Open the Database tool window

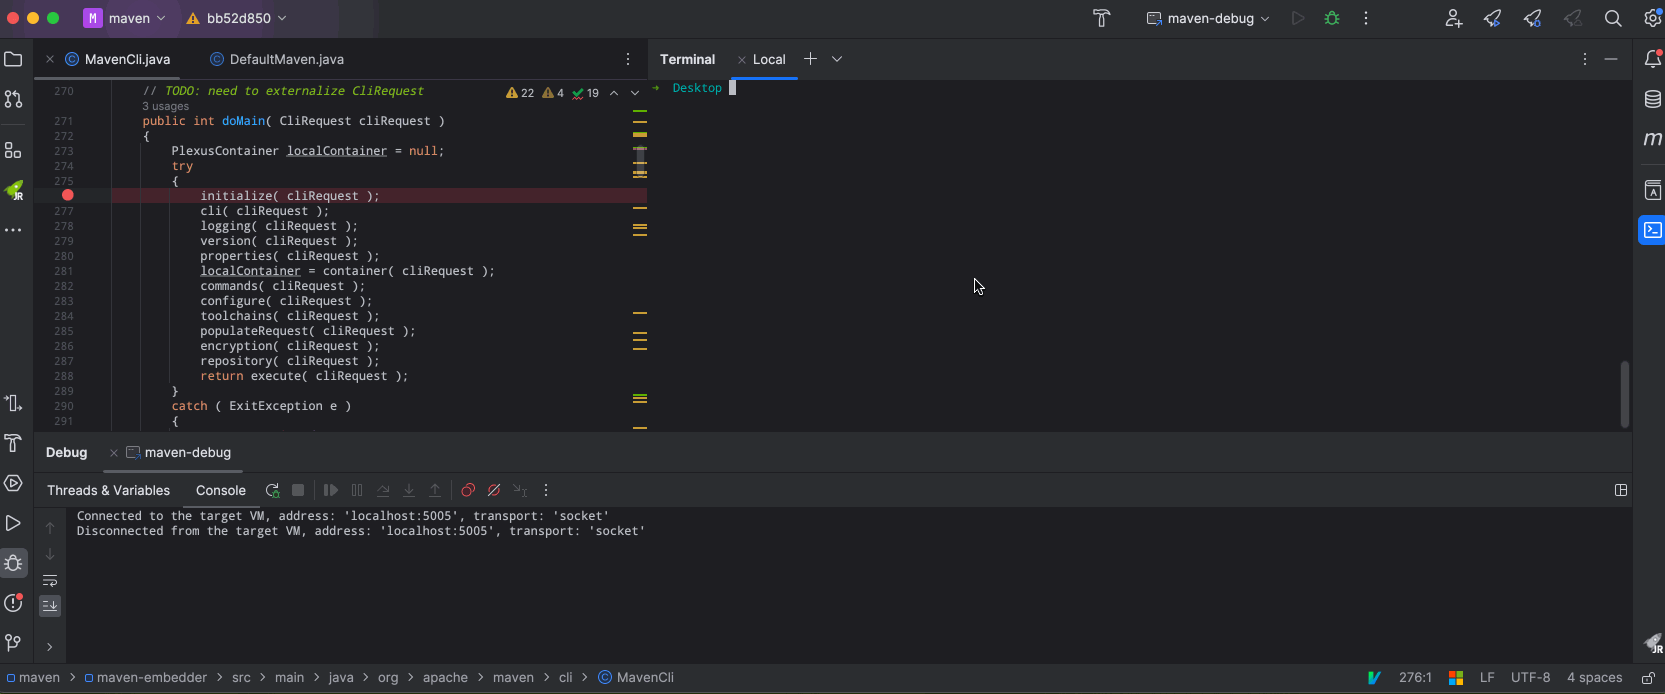(1652, 99)
